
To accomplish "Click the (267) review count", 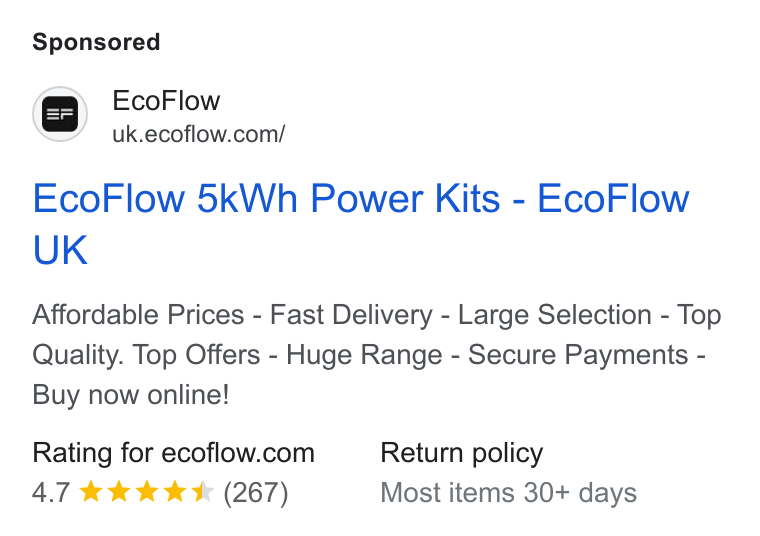I will (x=256, y=493).
